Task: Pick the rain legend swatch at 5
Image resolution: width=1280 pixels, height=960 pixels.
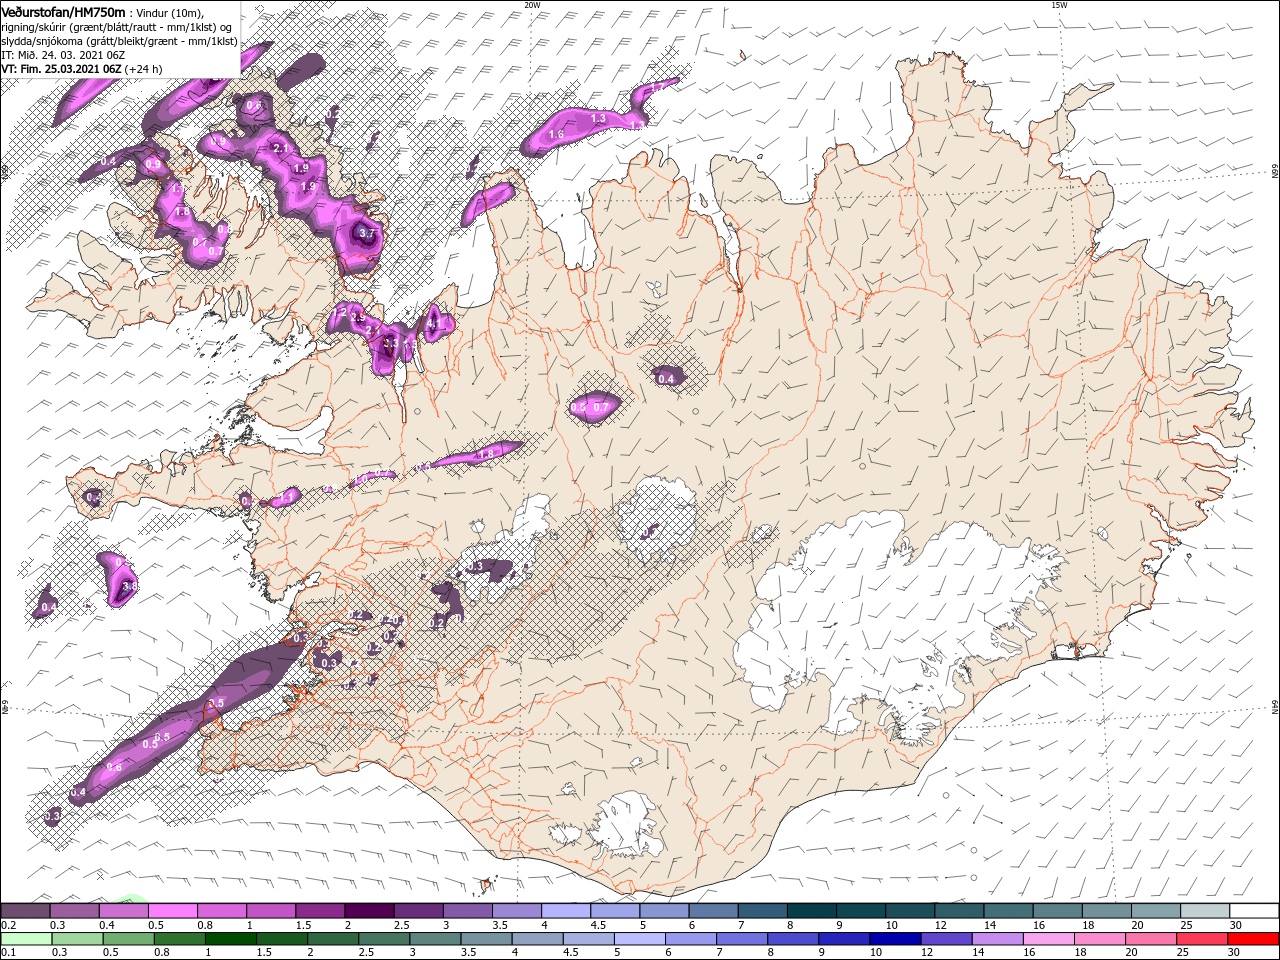Action: 640,939
